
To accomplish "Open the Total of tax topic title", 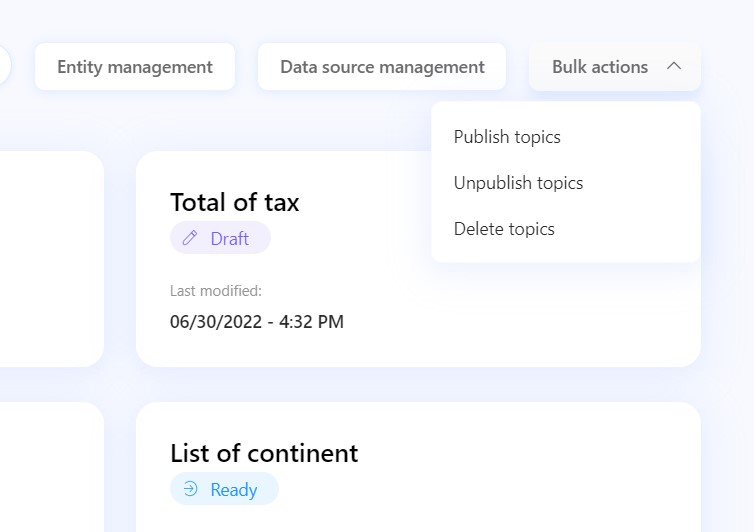I will pos(235,202).
